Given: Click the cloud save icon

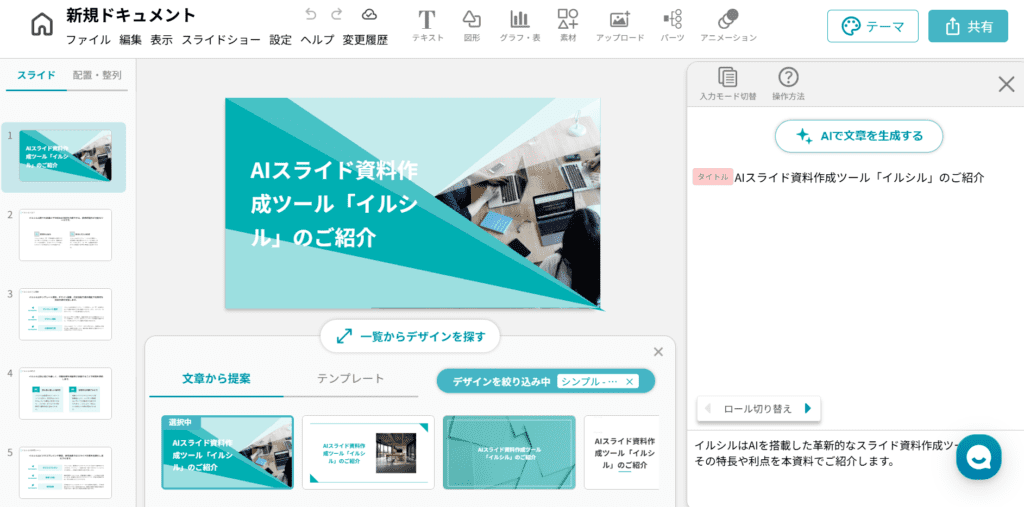Looking at the screenshot, I should click(369, 14).
